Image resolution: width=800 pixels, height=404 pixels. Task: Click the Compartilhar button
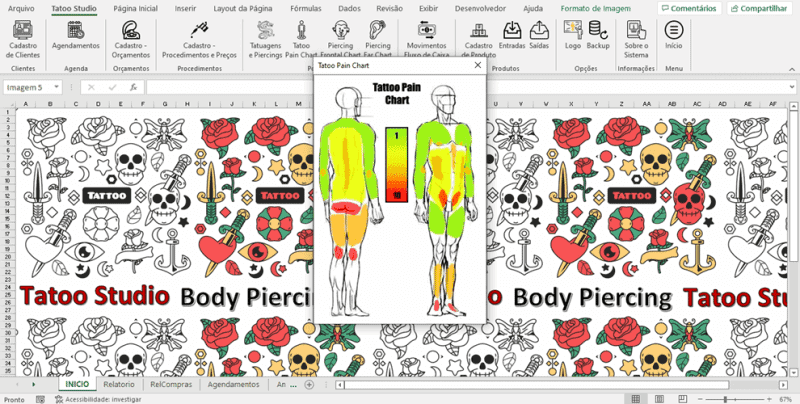click(759, 8)
